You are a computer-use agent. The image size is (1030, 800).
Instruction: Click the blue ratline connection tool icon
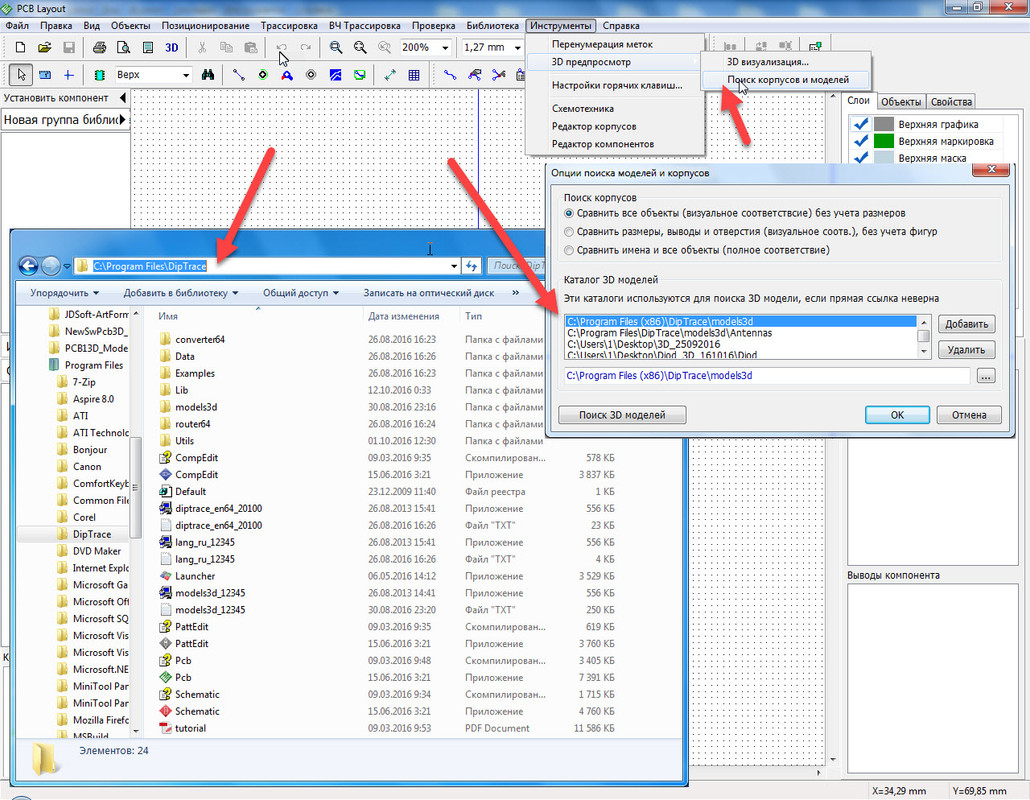tap(450, 75)
